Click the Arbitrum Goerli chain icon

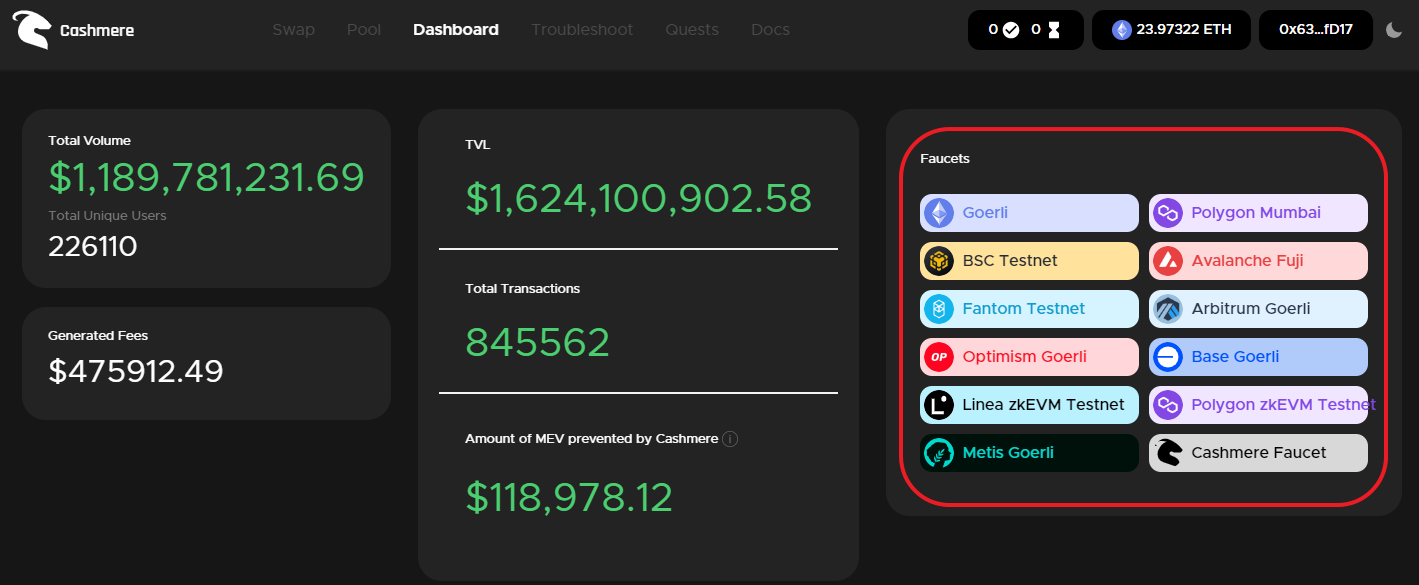pyautogui.click(x=1168, y=309)
